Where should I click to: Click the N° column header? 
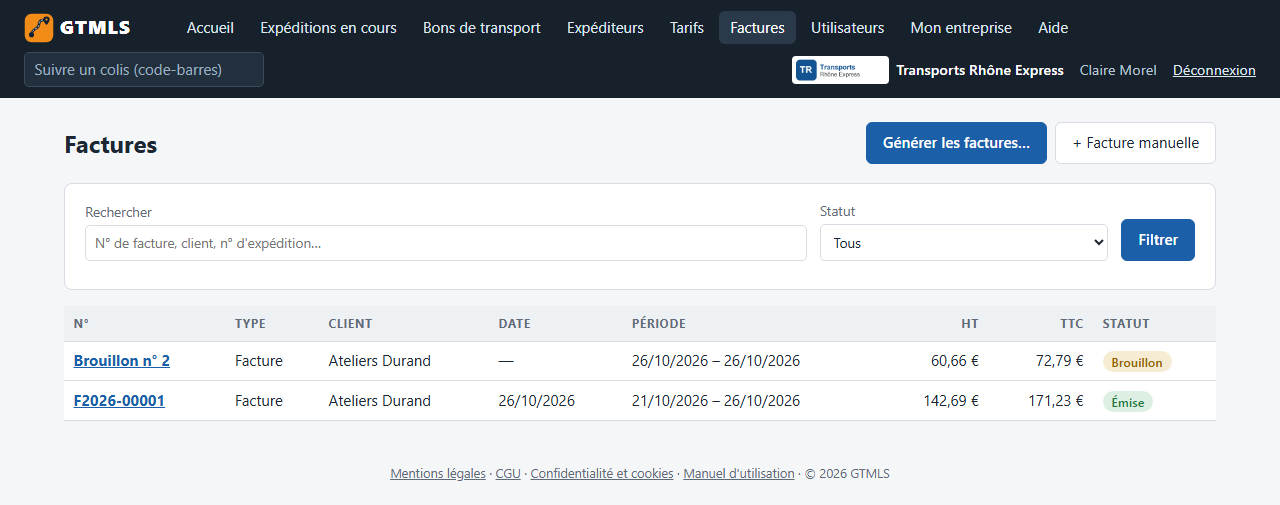pyautogui.click(x=81, y=324)
